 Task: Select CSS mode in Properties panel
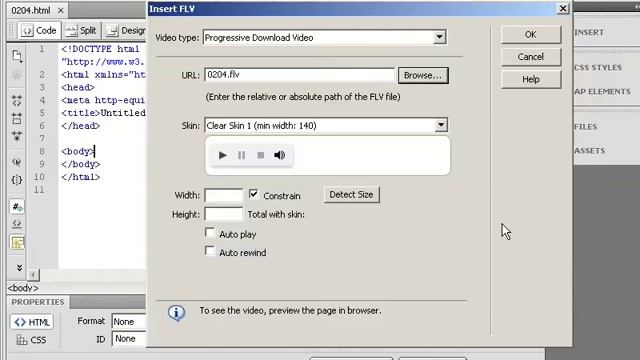[32, 340]
